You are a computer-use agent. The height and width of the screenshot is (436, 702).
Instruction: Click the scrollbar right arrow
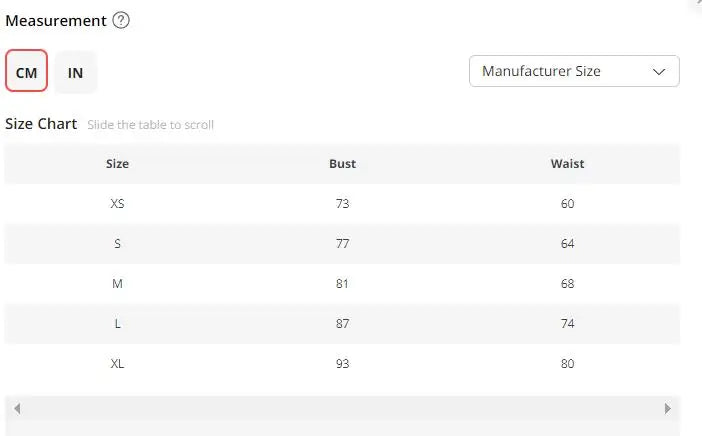[667, 408]
